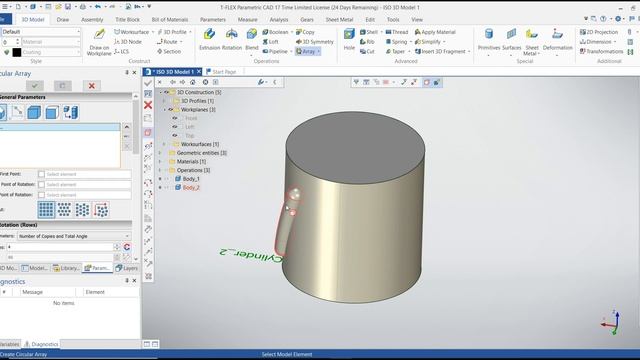This screenshot has height=360, width=640.
Task: Click the 3D Node tool
Action: point(128,42)
